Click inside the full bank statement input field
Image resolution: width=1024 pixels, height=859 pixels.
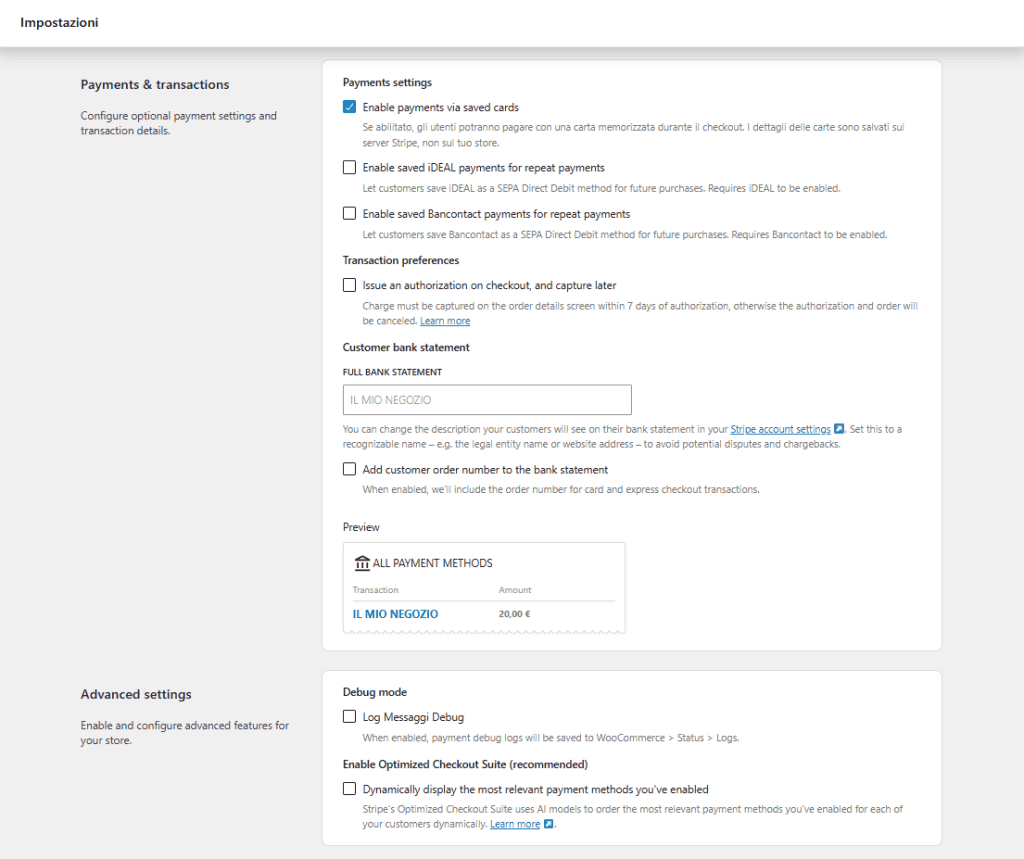[487, 399]
